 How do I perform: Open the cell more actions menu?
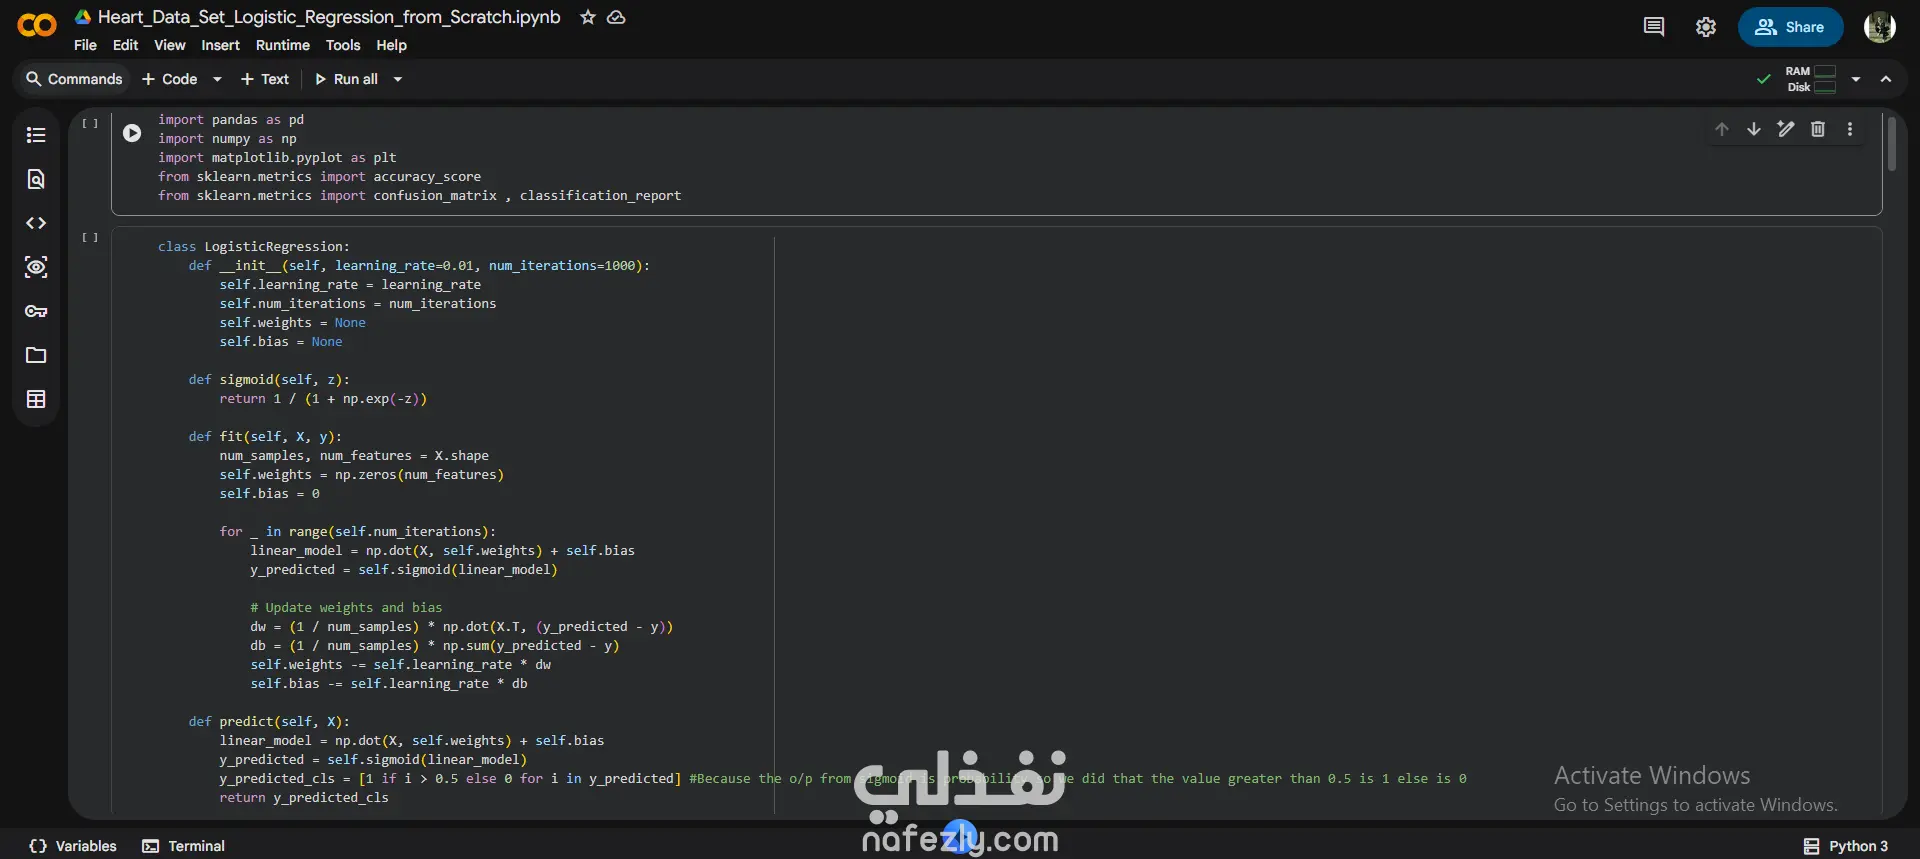pyautogui.click(x=1850, y=129)
